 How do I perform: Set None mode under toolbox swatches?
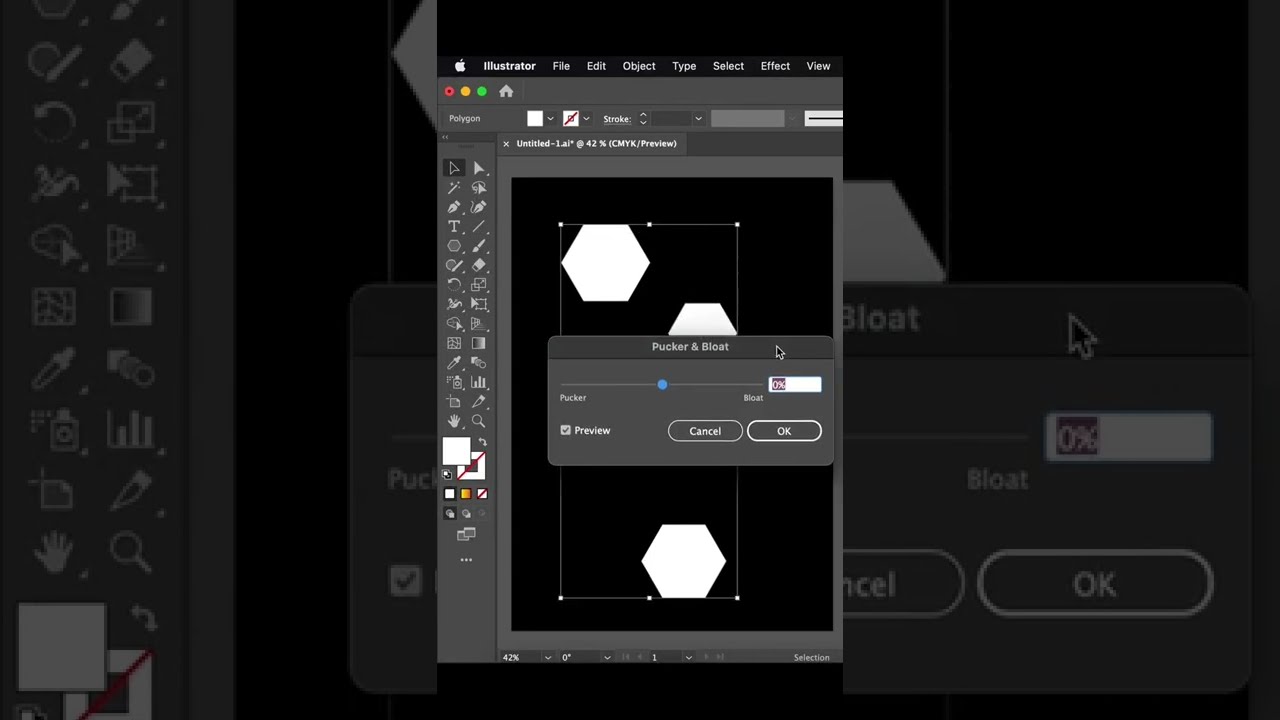[x=482, y=494]
